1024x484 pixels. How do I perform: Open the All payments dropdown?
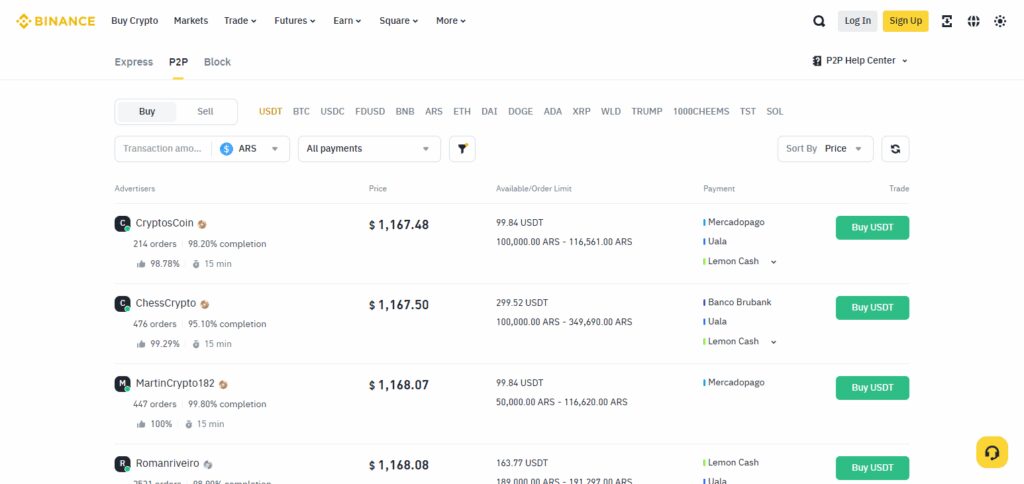click(x=370, y=149)
